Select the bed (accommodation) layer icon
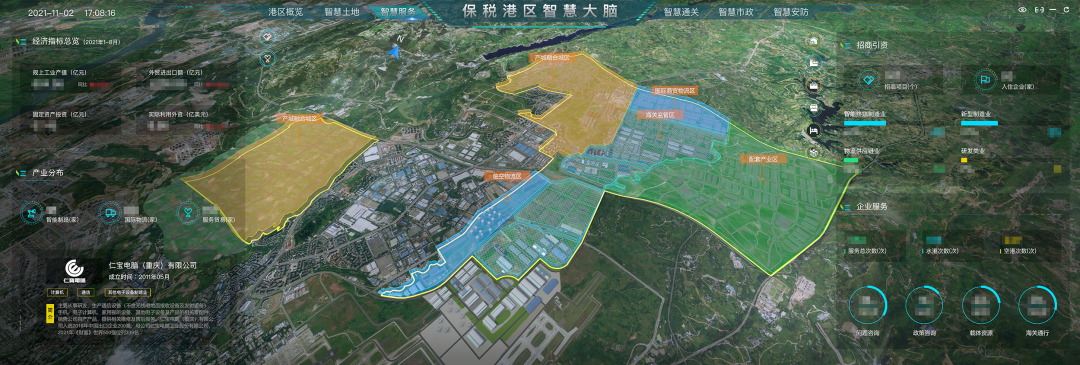 (814, 131)
